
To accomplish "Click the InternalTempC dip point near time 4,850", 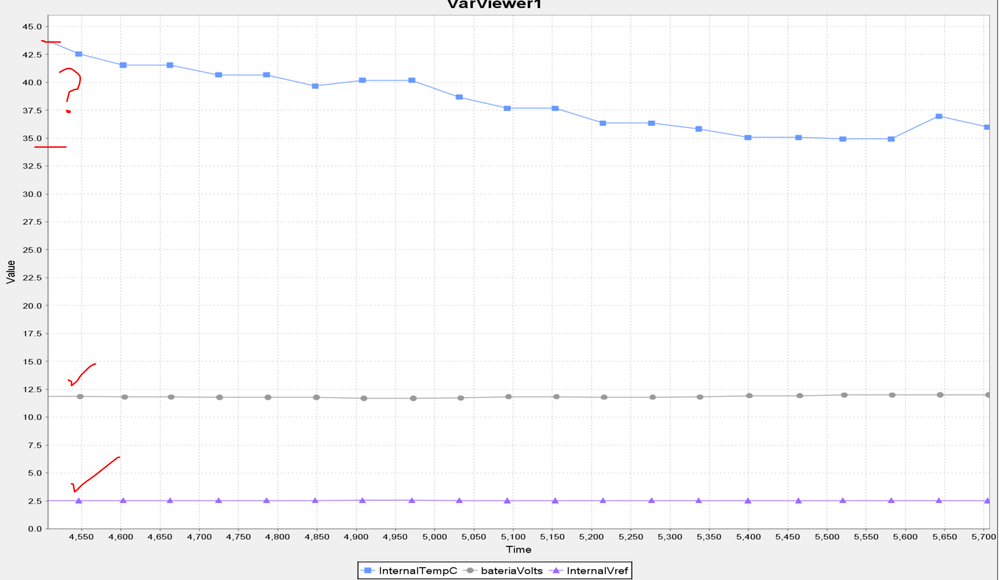I will click(315, 86).
